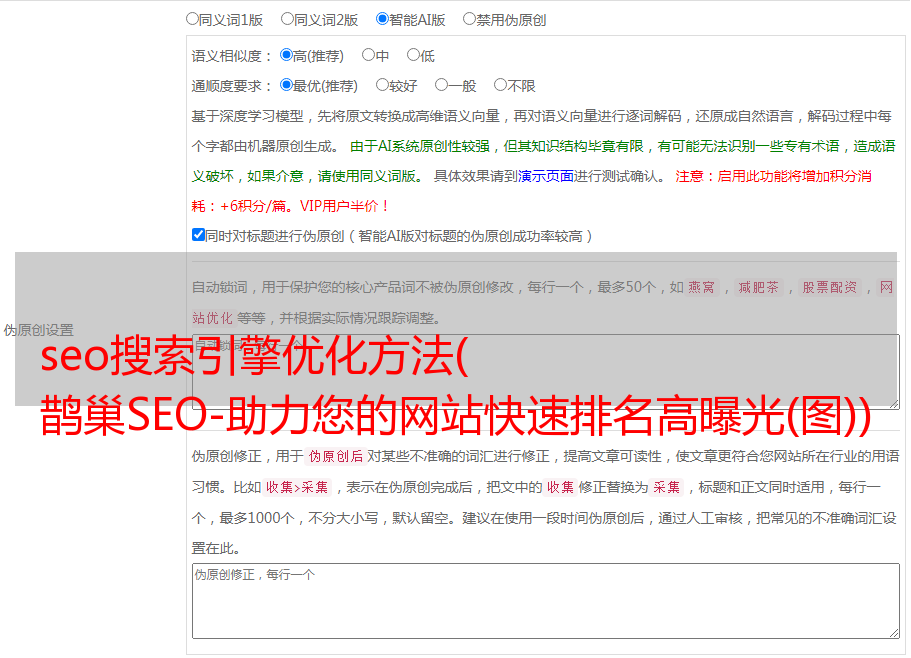
Task: Set 通顺度要求 to 一般
Action: click(442, 85)
